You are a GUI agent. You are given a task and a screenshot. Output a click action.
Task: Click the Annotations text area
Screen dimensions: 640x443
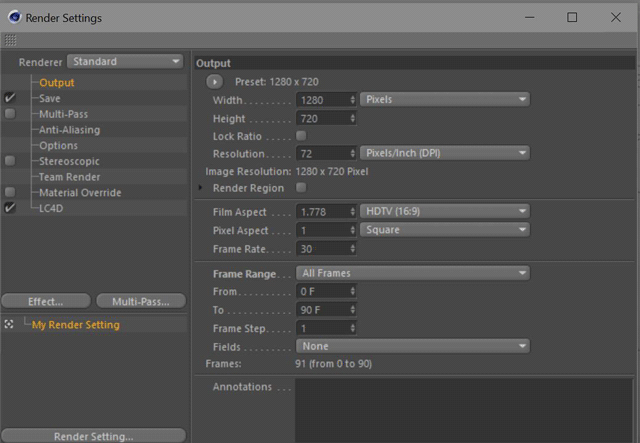pos(464,410)
